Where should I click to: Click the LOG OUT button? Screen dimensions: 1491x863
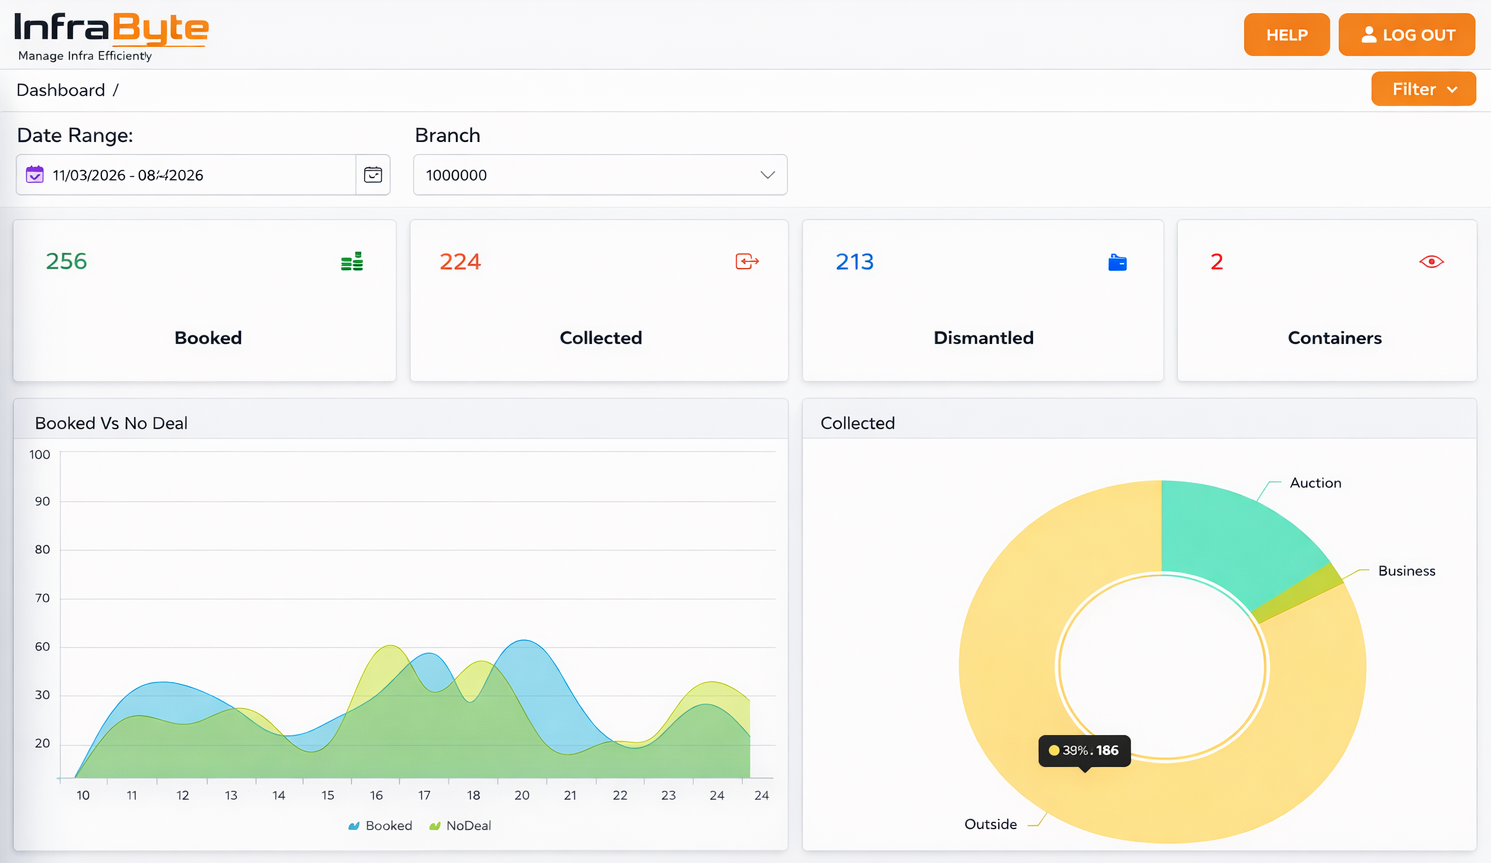(1407, 33)
